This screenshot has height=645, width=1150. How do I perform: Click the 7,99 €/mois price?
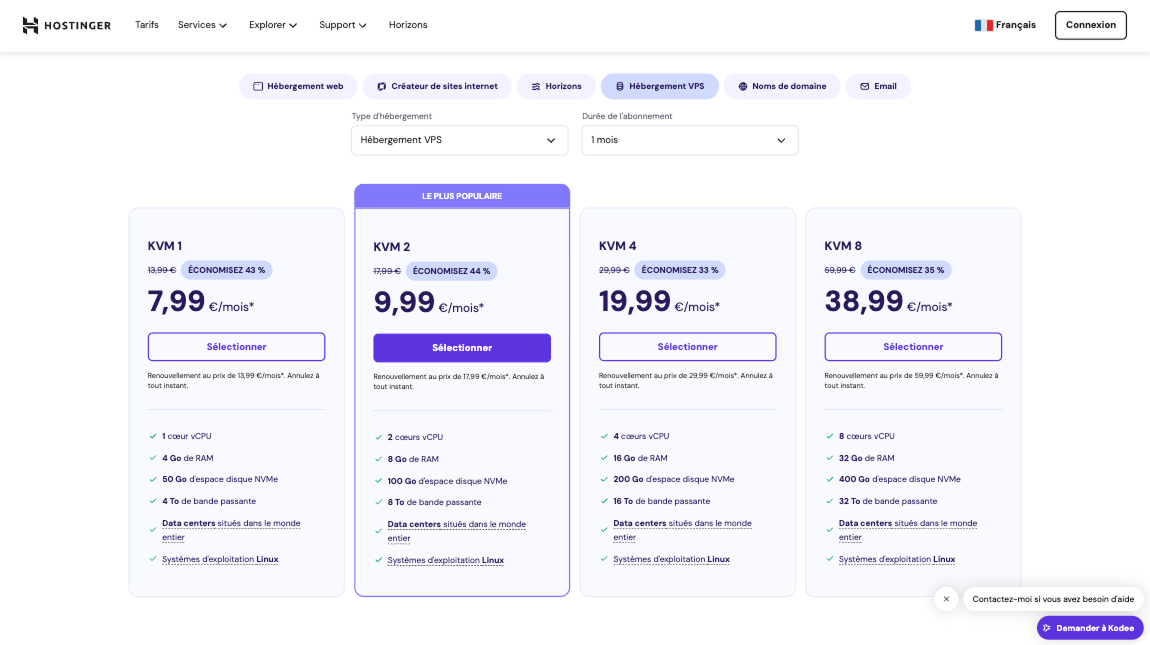[201, 302]
